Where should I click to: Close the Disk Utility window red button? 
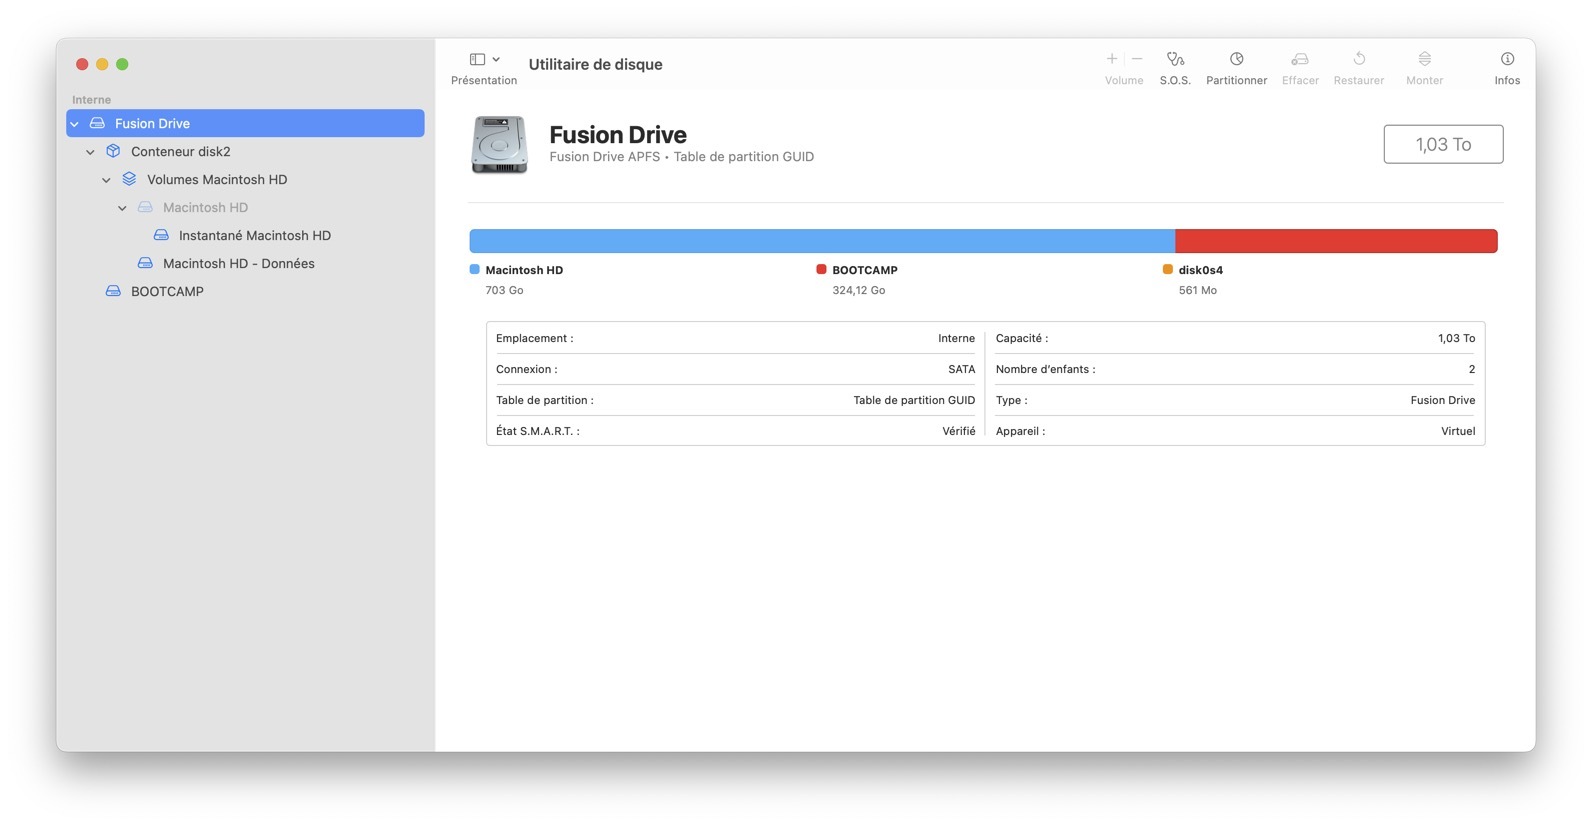point(82,64)
